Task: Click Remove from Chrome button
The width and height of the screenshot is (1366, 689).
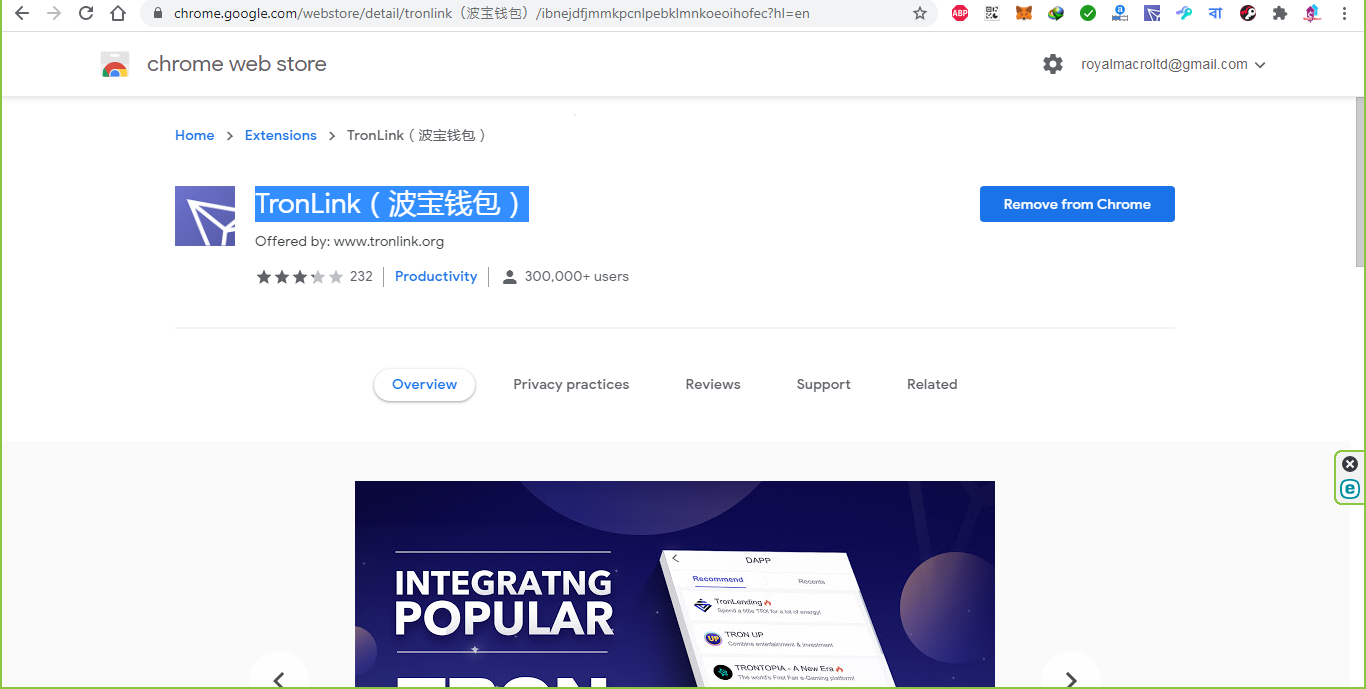Action: click(1077, 204)
